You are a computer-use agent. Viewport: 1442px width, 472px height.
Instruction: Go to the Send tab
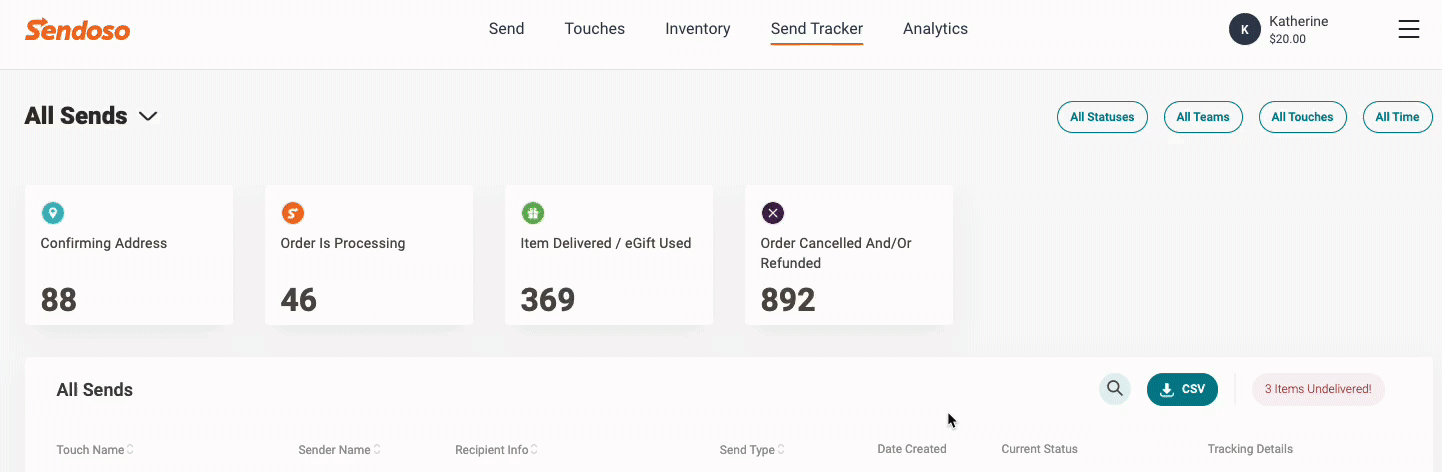[506, 29]
